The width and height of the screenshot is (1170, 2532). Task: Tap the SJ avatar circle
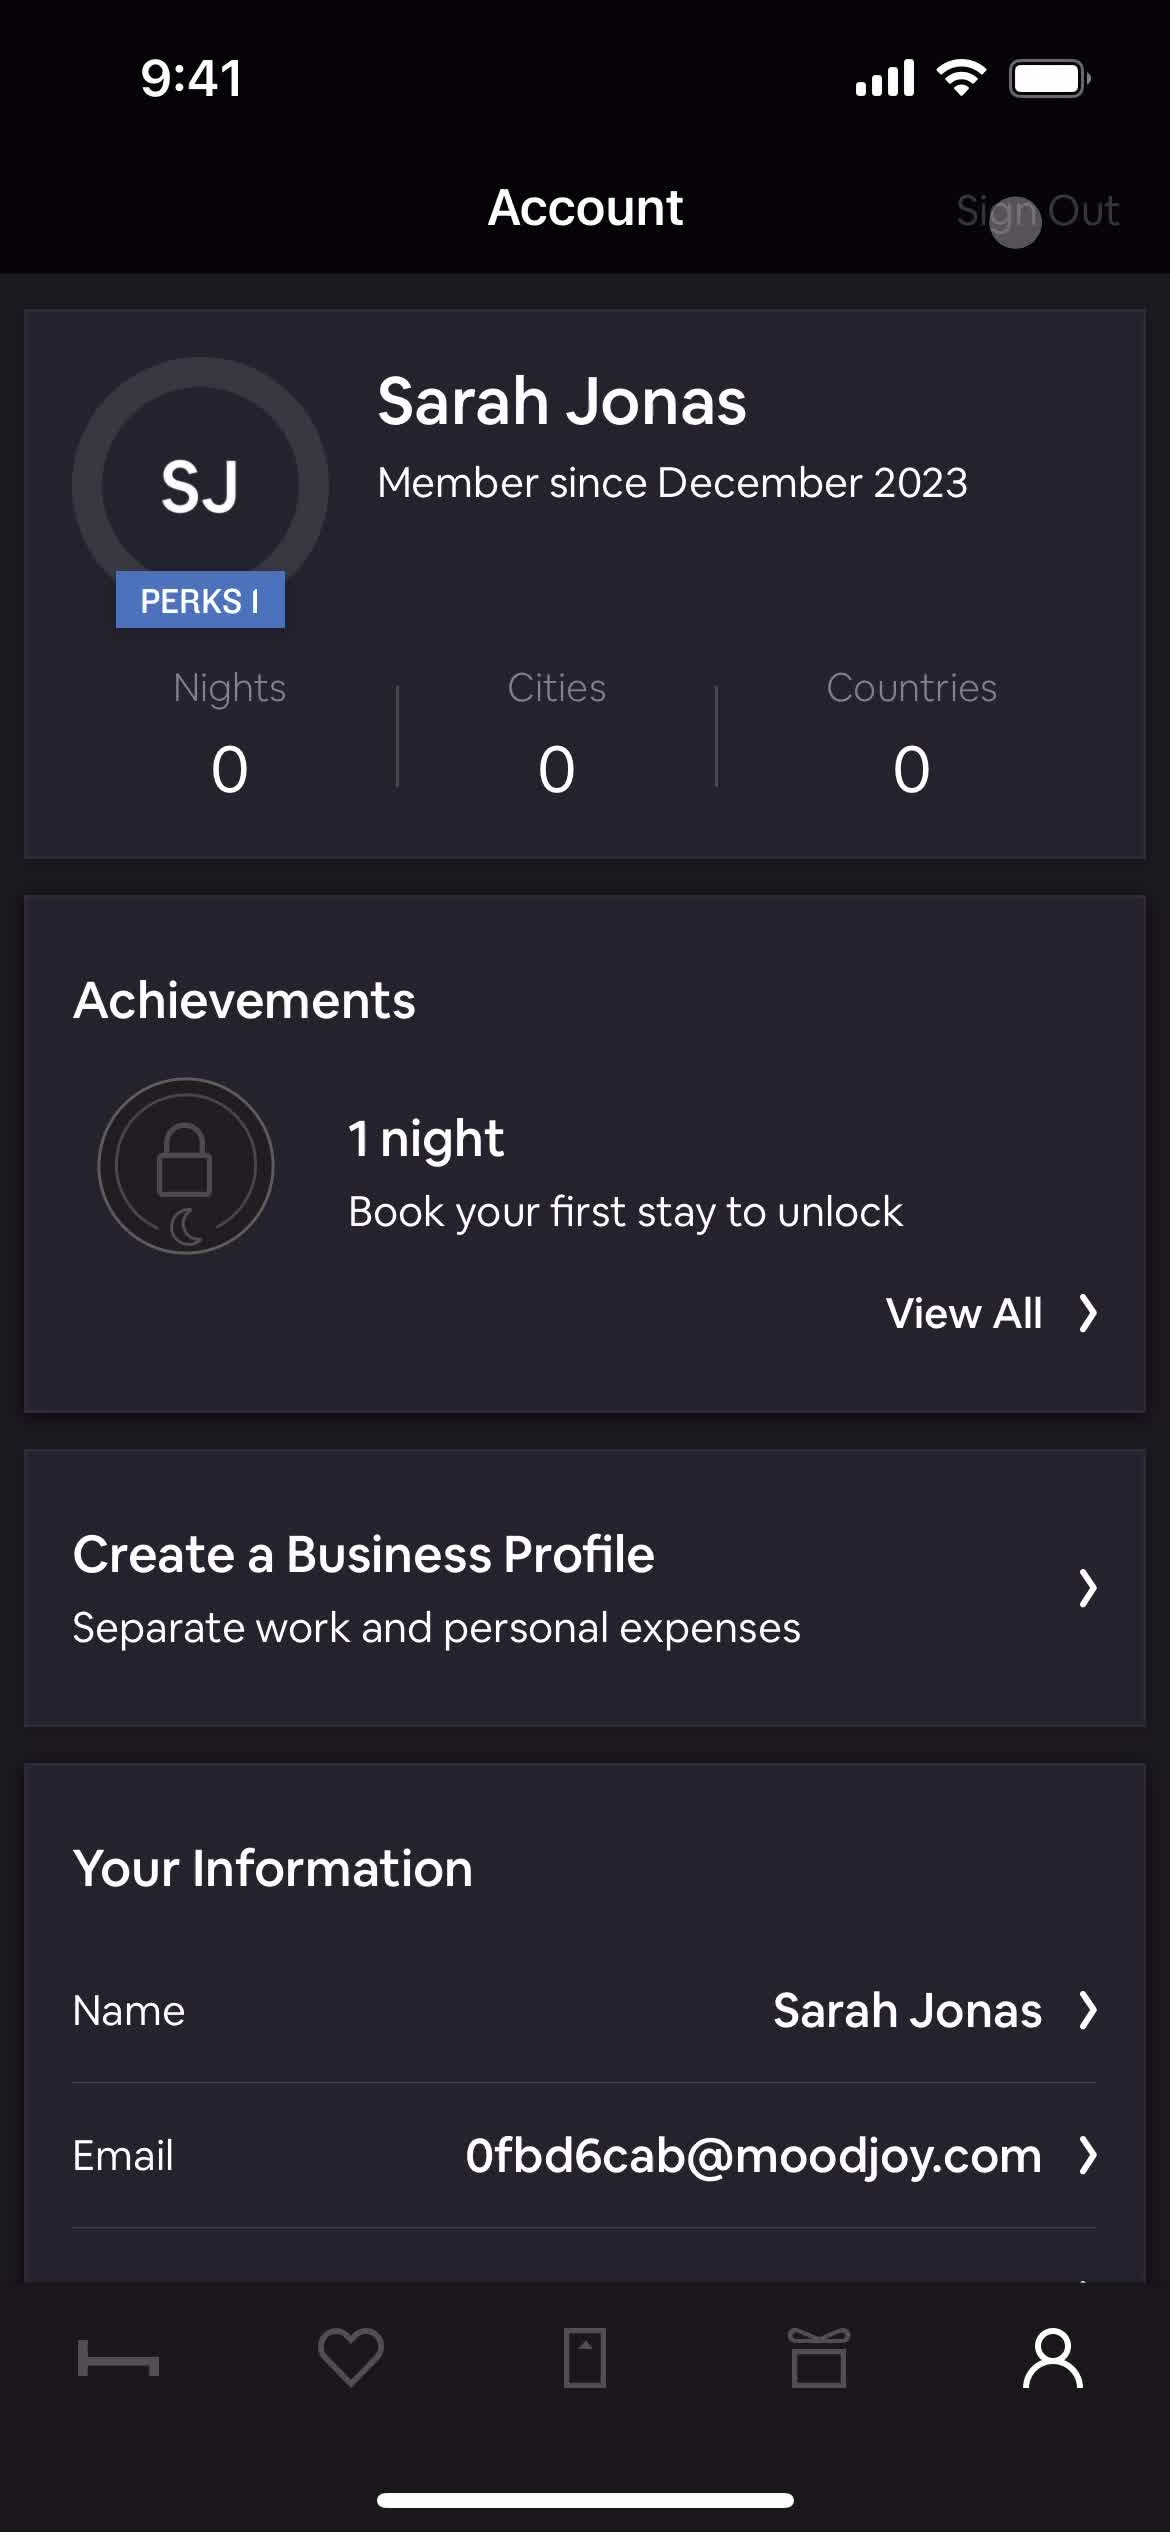coord(200,485)
